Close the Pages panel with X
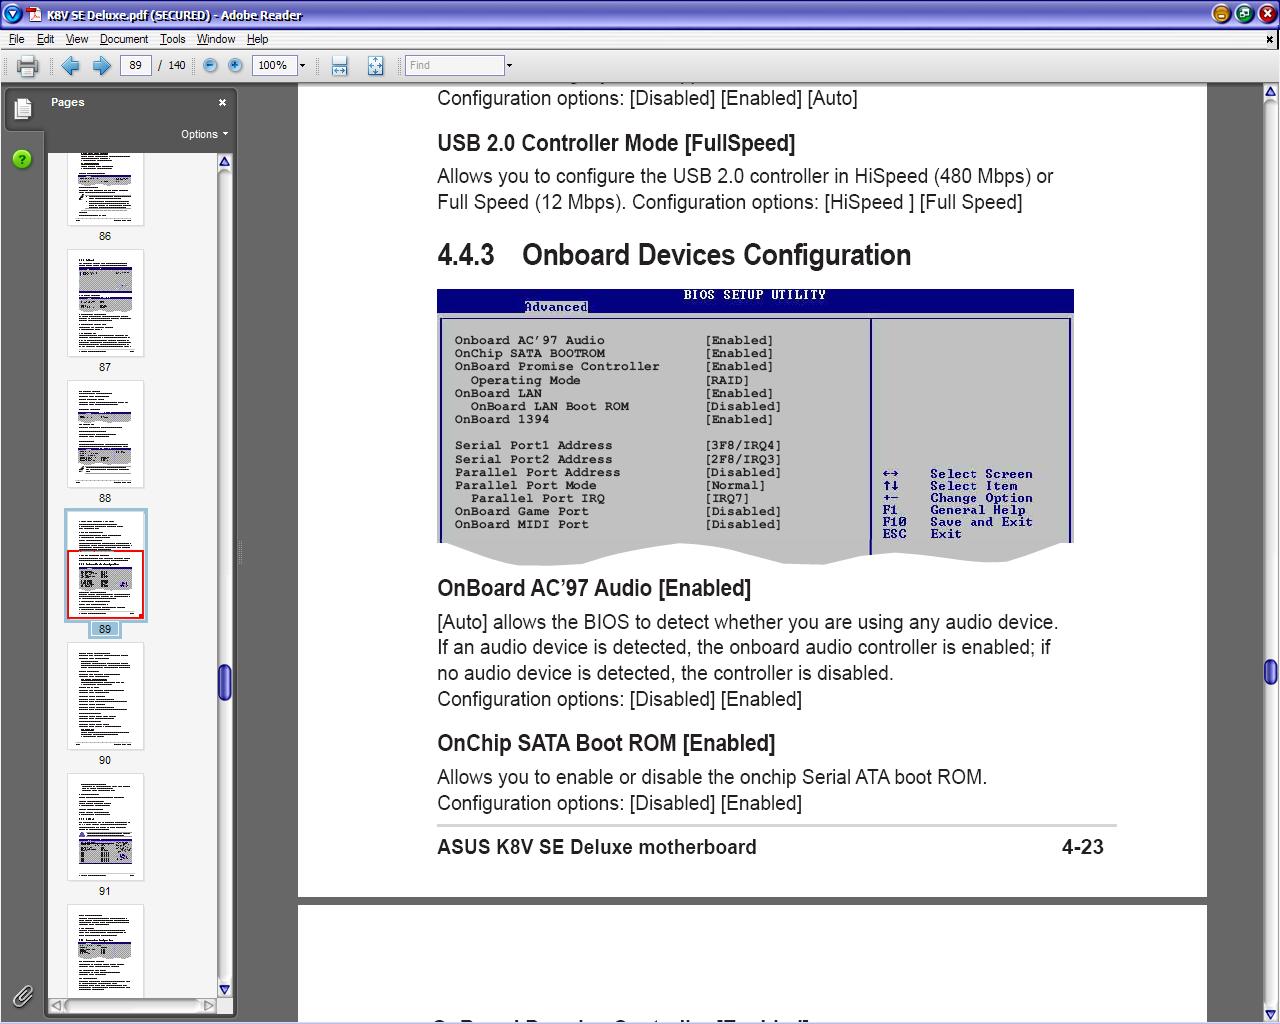Image resolution: width=1280 pixels, height=1024 pixels. click(222, 102)
